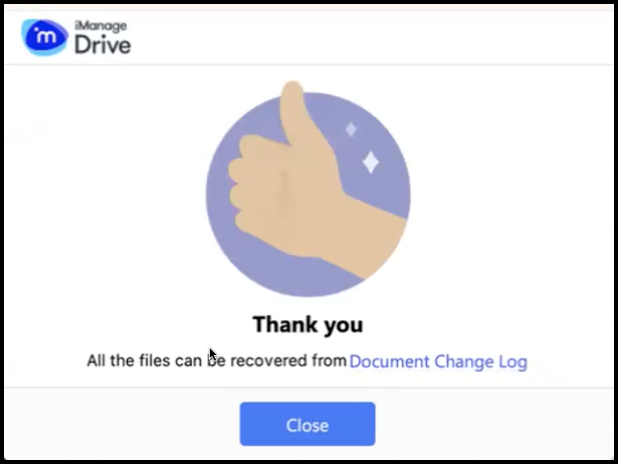Click the 'All the files can be recovered' text
Image resolution: width=618 pixels, height=464 pixels.
216,360
